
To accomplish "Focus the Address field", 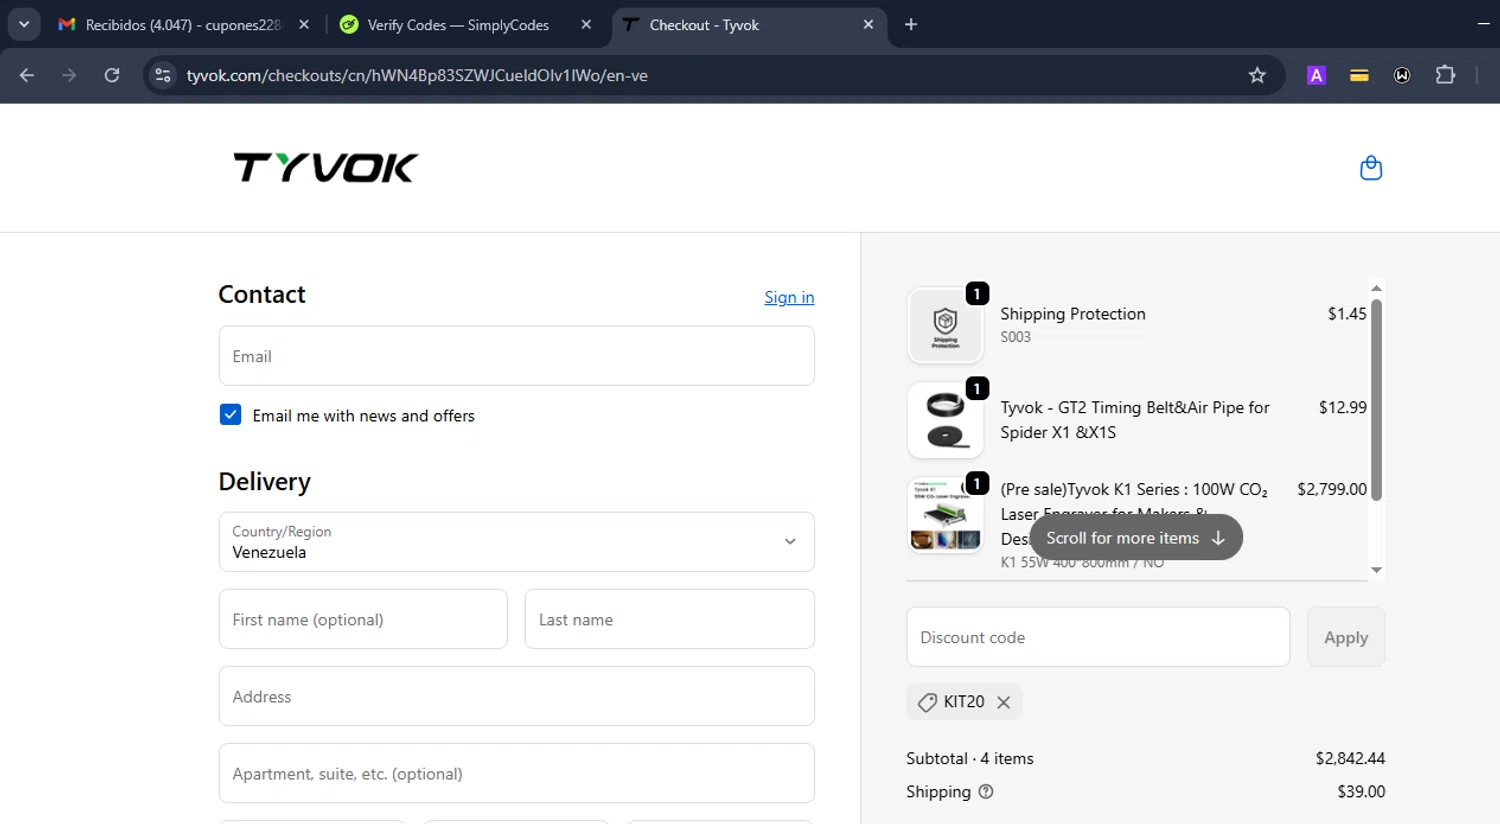I will (516, 696).
